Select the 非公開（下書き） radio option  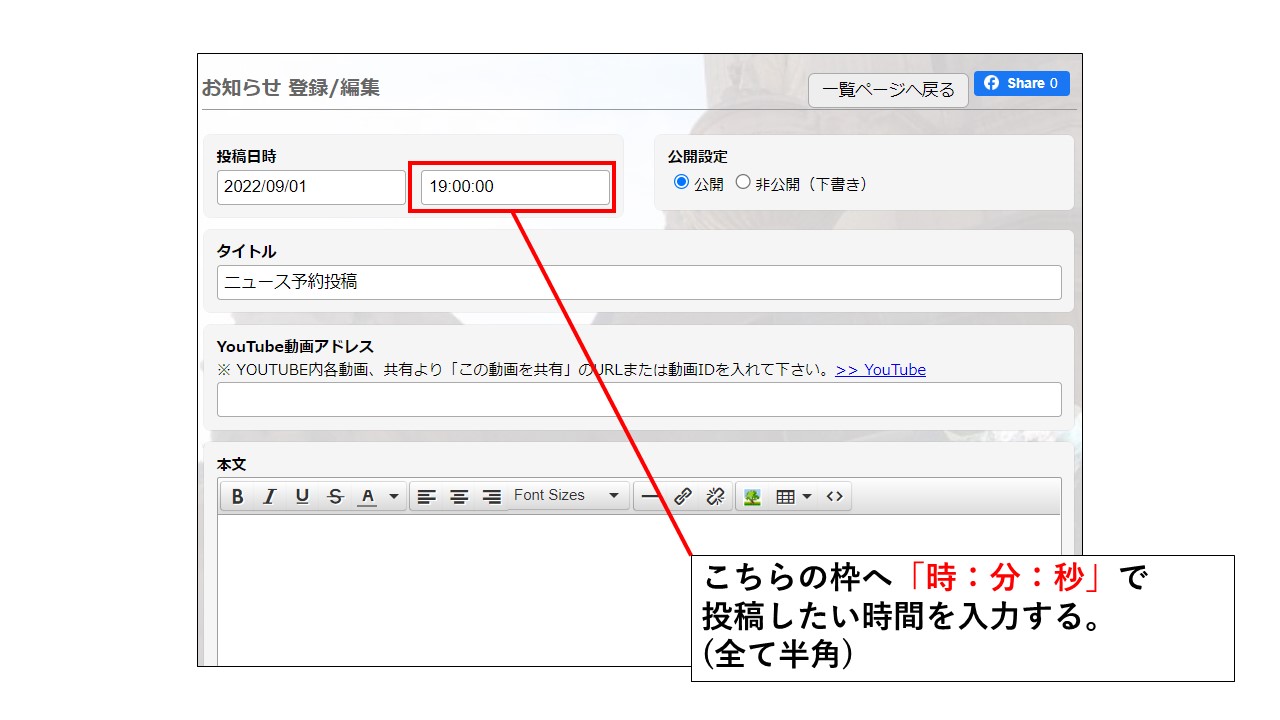click(743, 183)
